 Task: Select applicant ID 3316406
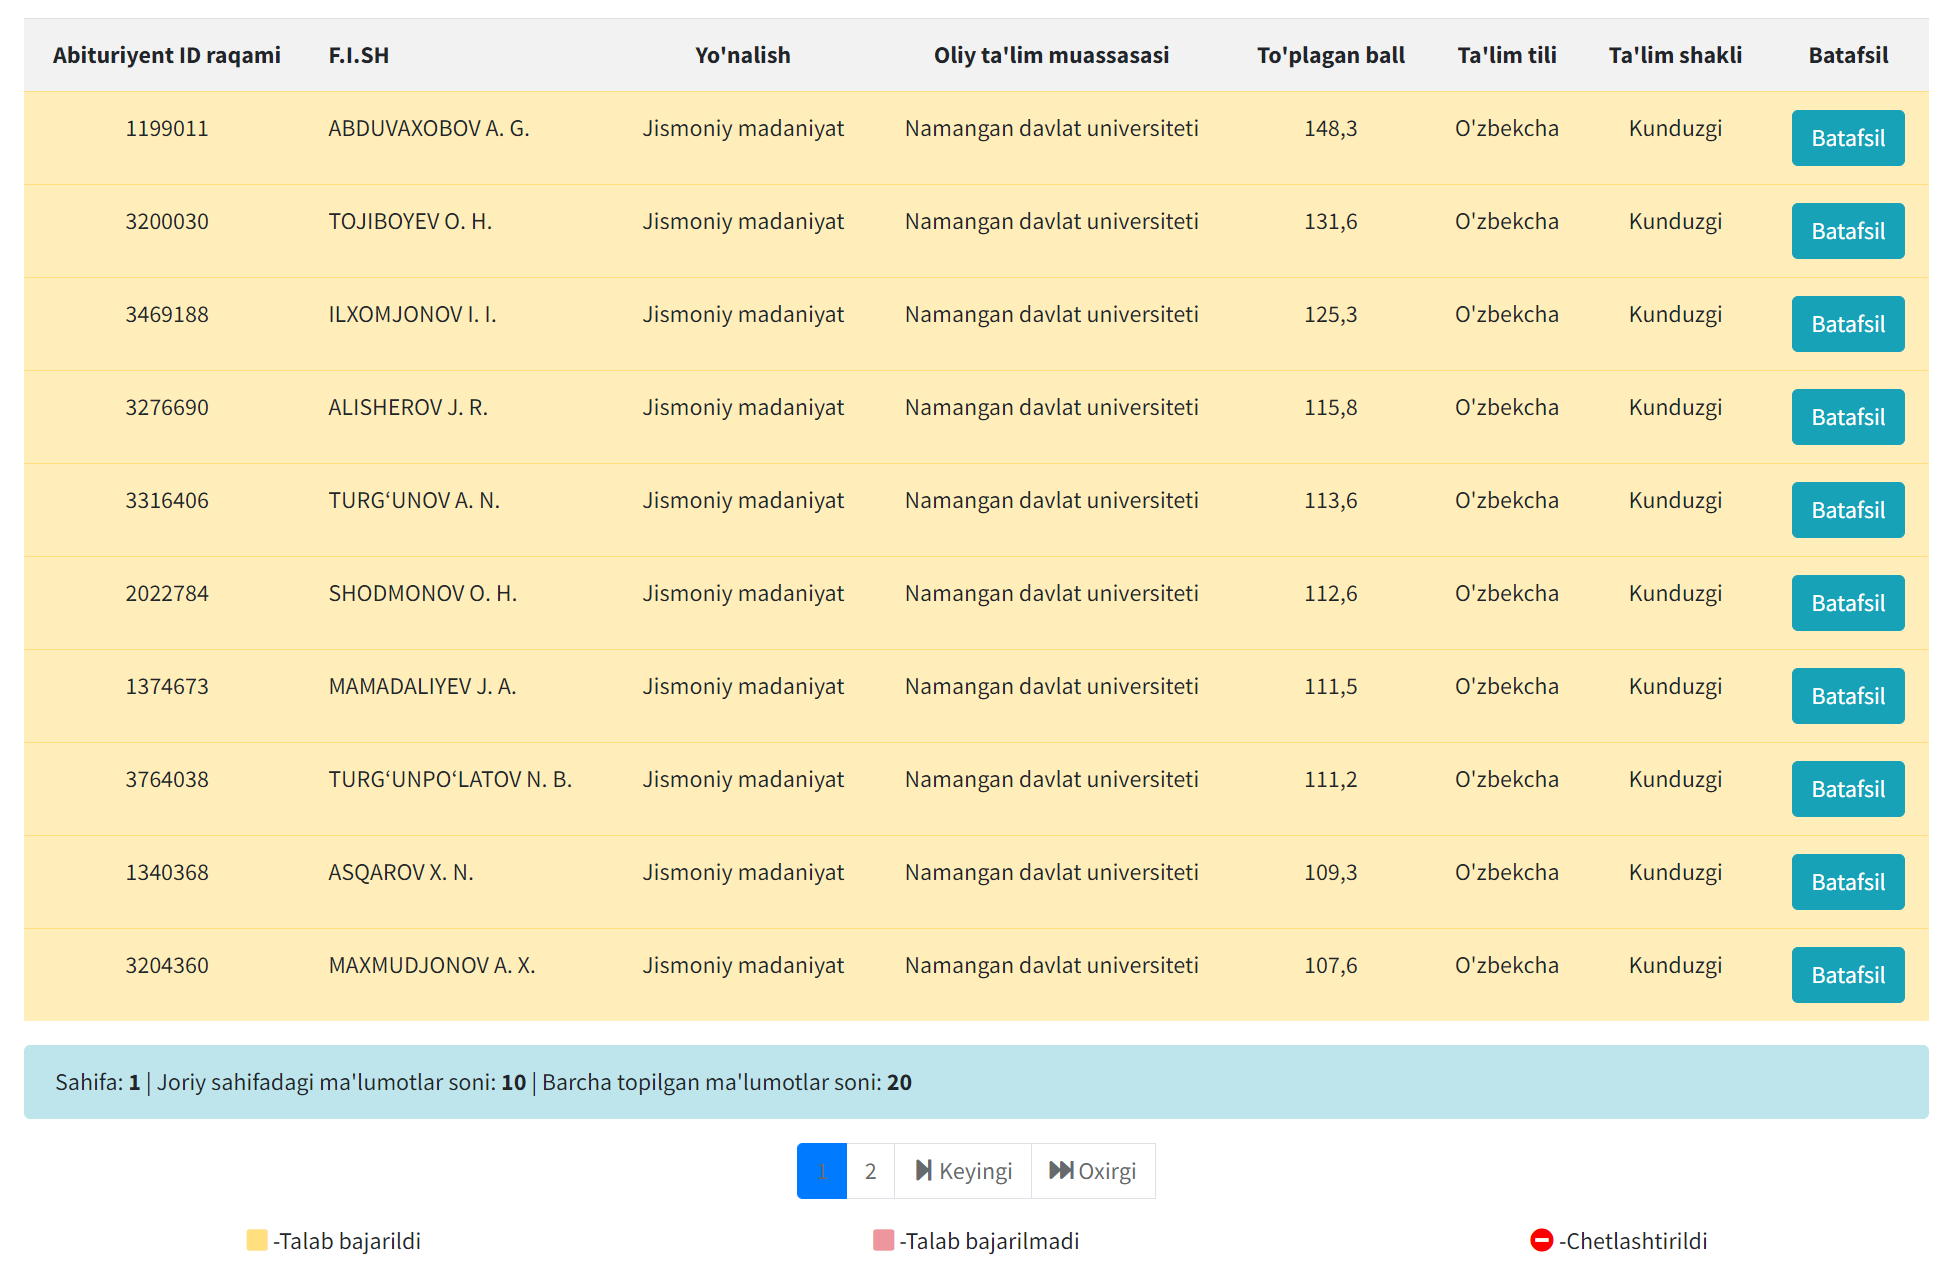click(x=167, y=500)
